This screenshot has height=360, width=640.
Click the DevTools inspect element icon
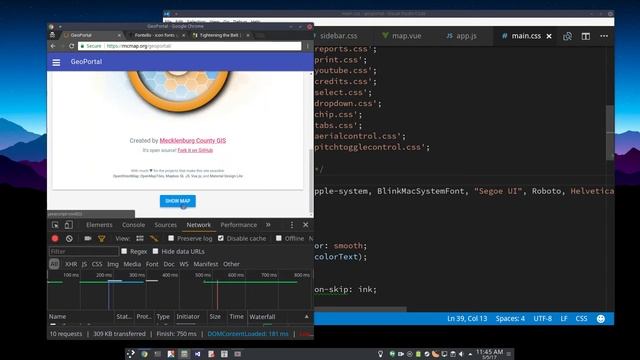click(x=55, y=225)
